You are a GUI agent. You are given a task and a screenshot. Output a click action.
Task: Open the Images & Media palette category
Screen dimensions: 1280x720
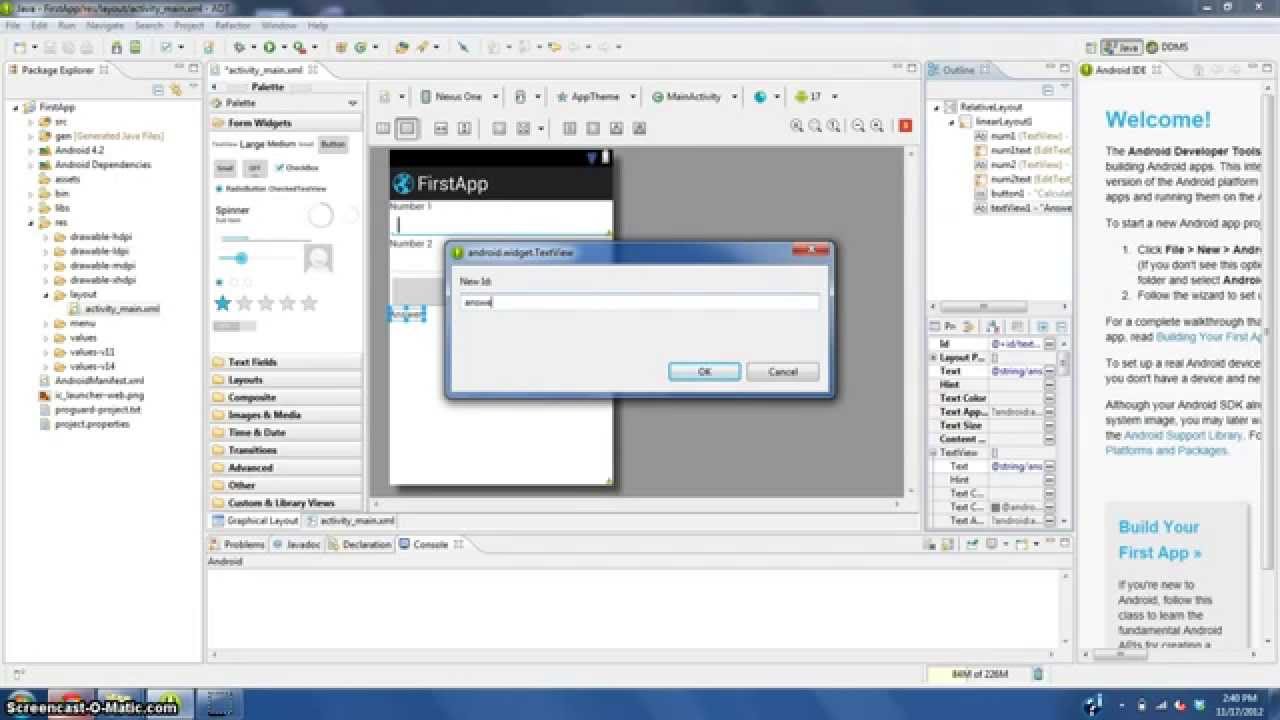point(285,415)
